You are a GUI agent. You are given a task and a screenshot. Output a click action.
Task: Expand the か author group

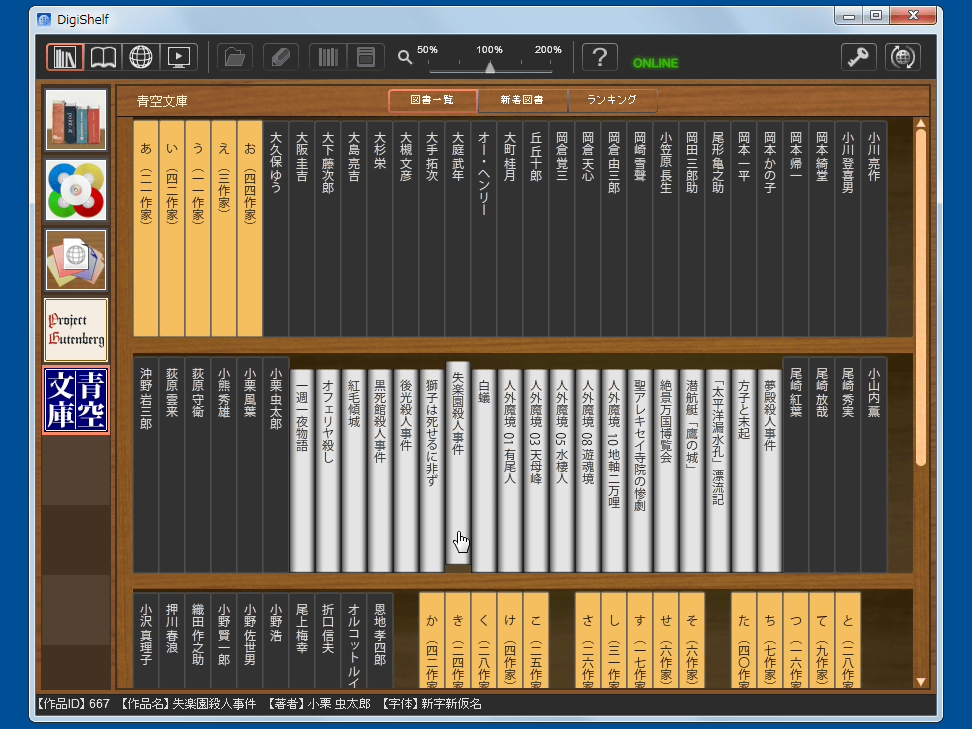pos(433,640)
